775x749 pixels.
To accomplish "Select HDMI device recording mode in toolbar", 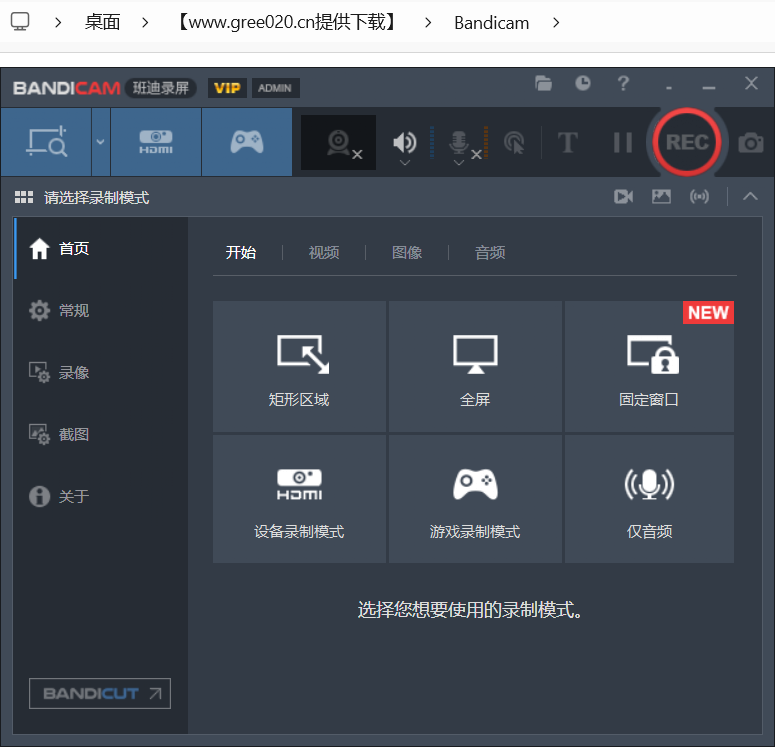I will (156, 143).
